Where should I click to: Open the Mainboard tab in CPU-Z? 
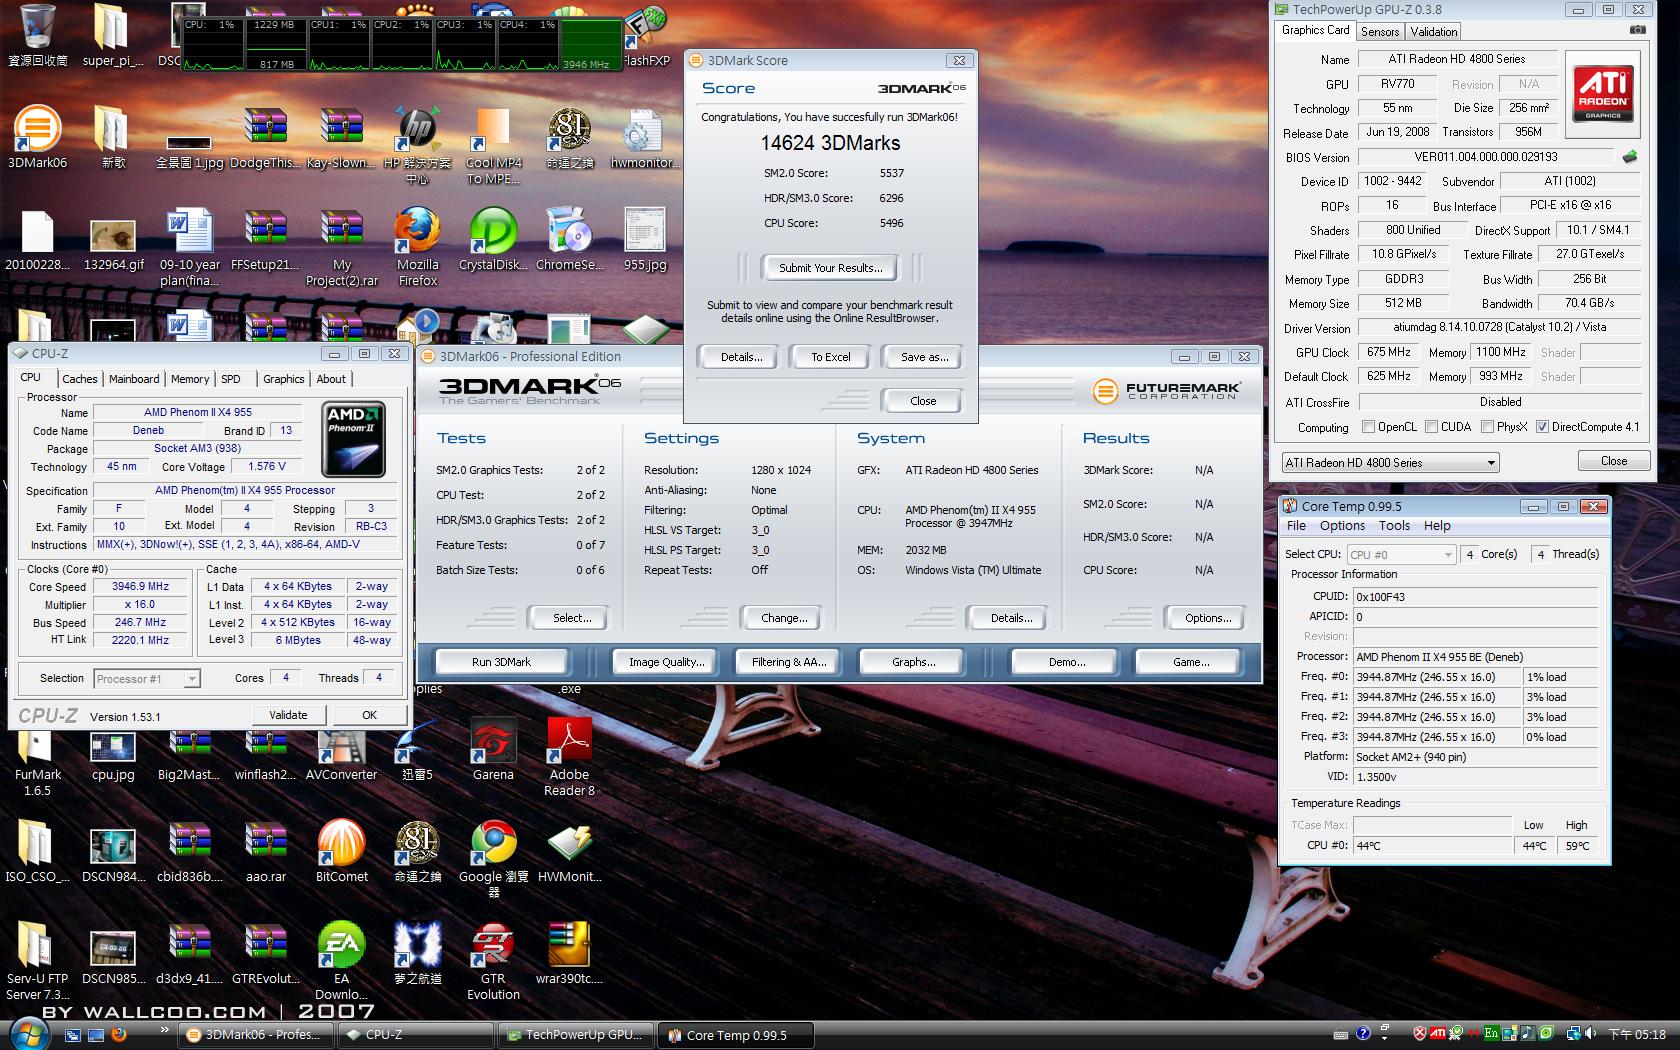pyautogui.click(x=134, y=379)
